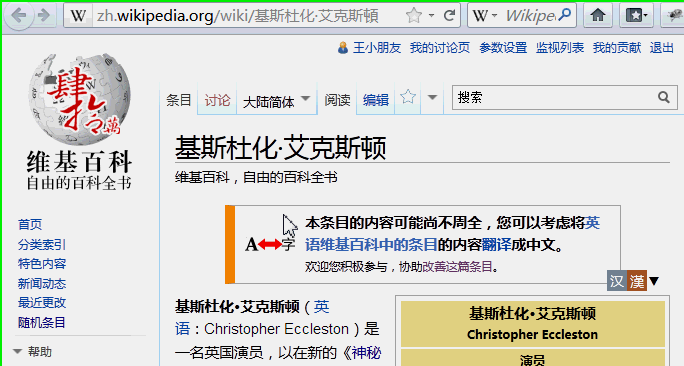This screenshot has width=684, height=366.
Task: Open address bar history dropdown arrow
Action: coord(431,16)
